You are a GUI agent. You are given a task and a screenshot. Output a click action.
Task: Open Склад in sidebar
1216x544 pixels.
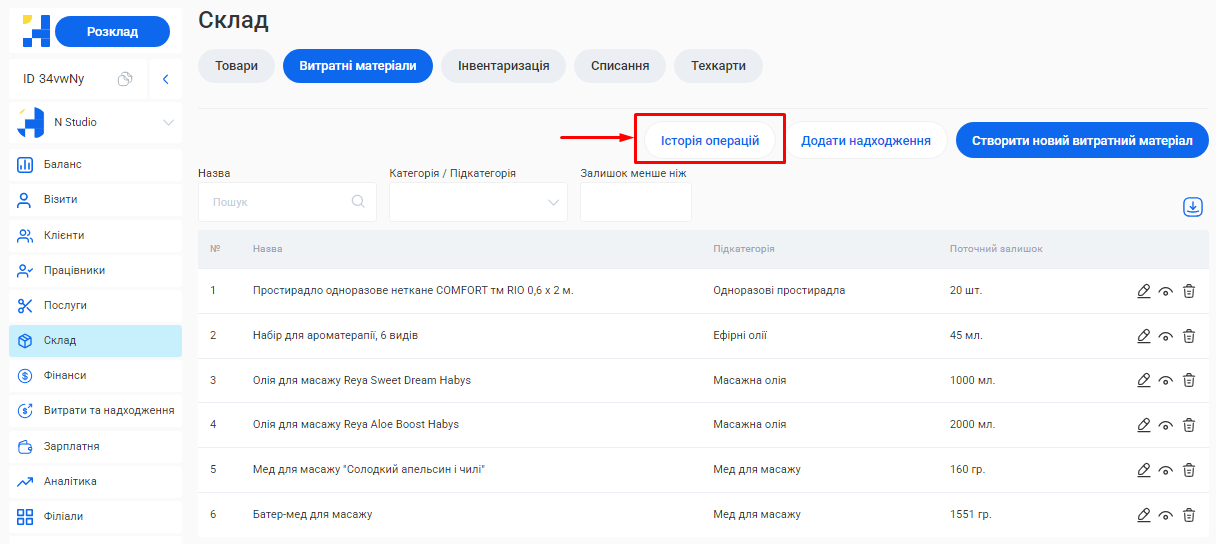[x=96, y=341]
